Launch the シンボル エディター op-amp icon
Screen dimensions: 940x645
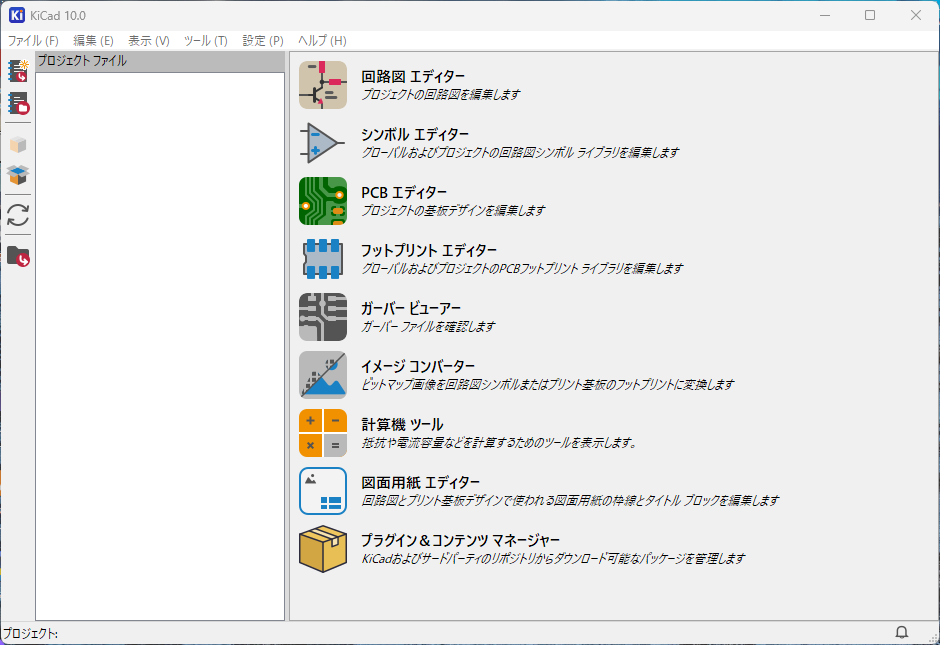coord(323,143)
